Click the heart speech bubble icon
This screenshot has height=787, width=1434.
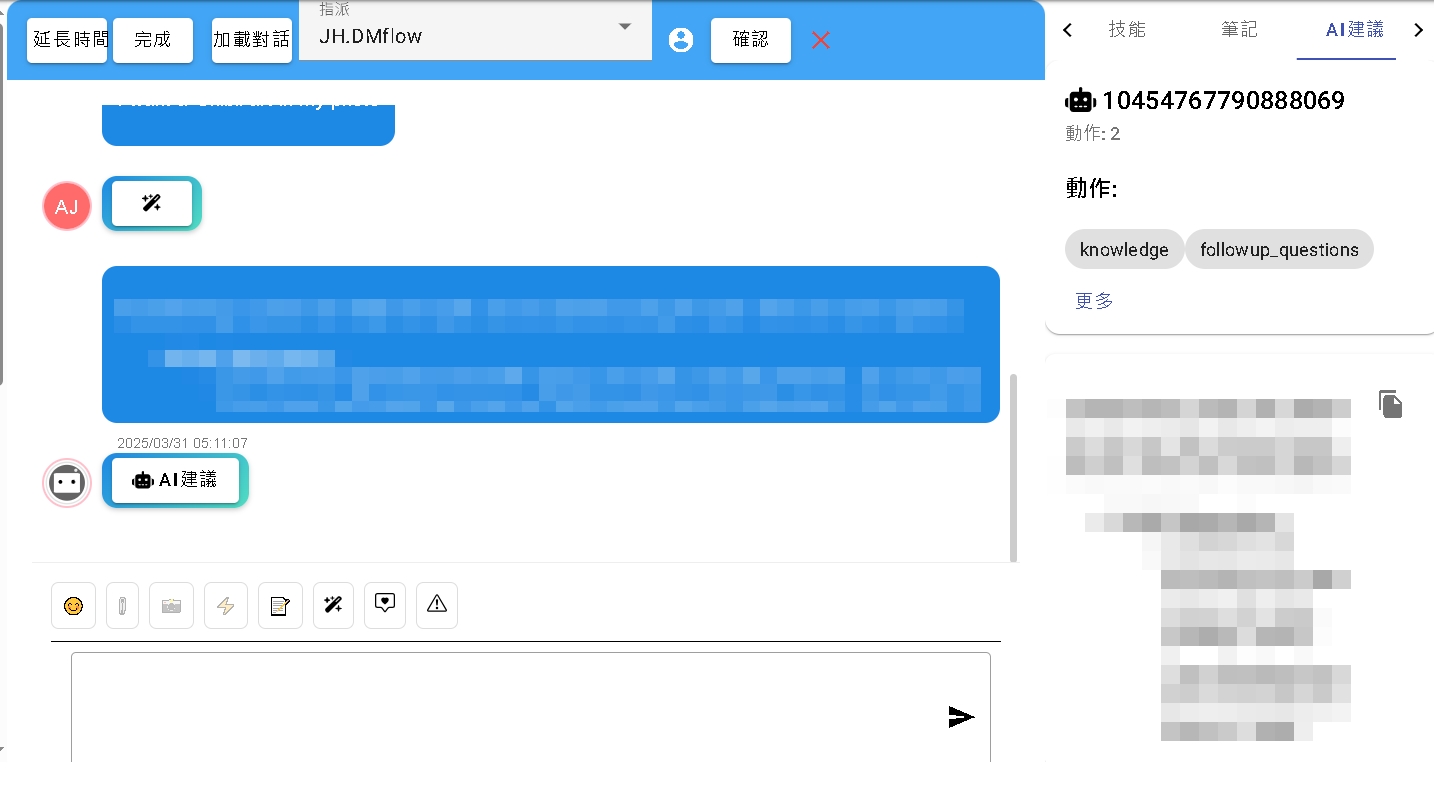[x=385, y=604]
